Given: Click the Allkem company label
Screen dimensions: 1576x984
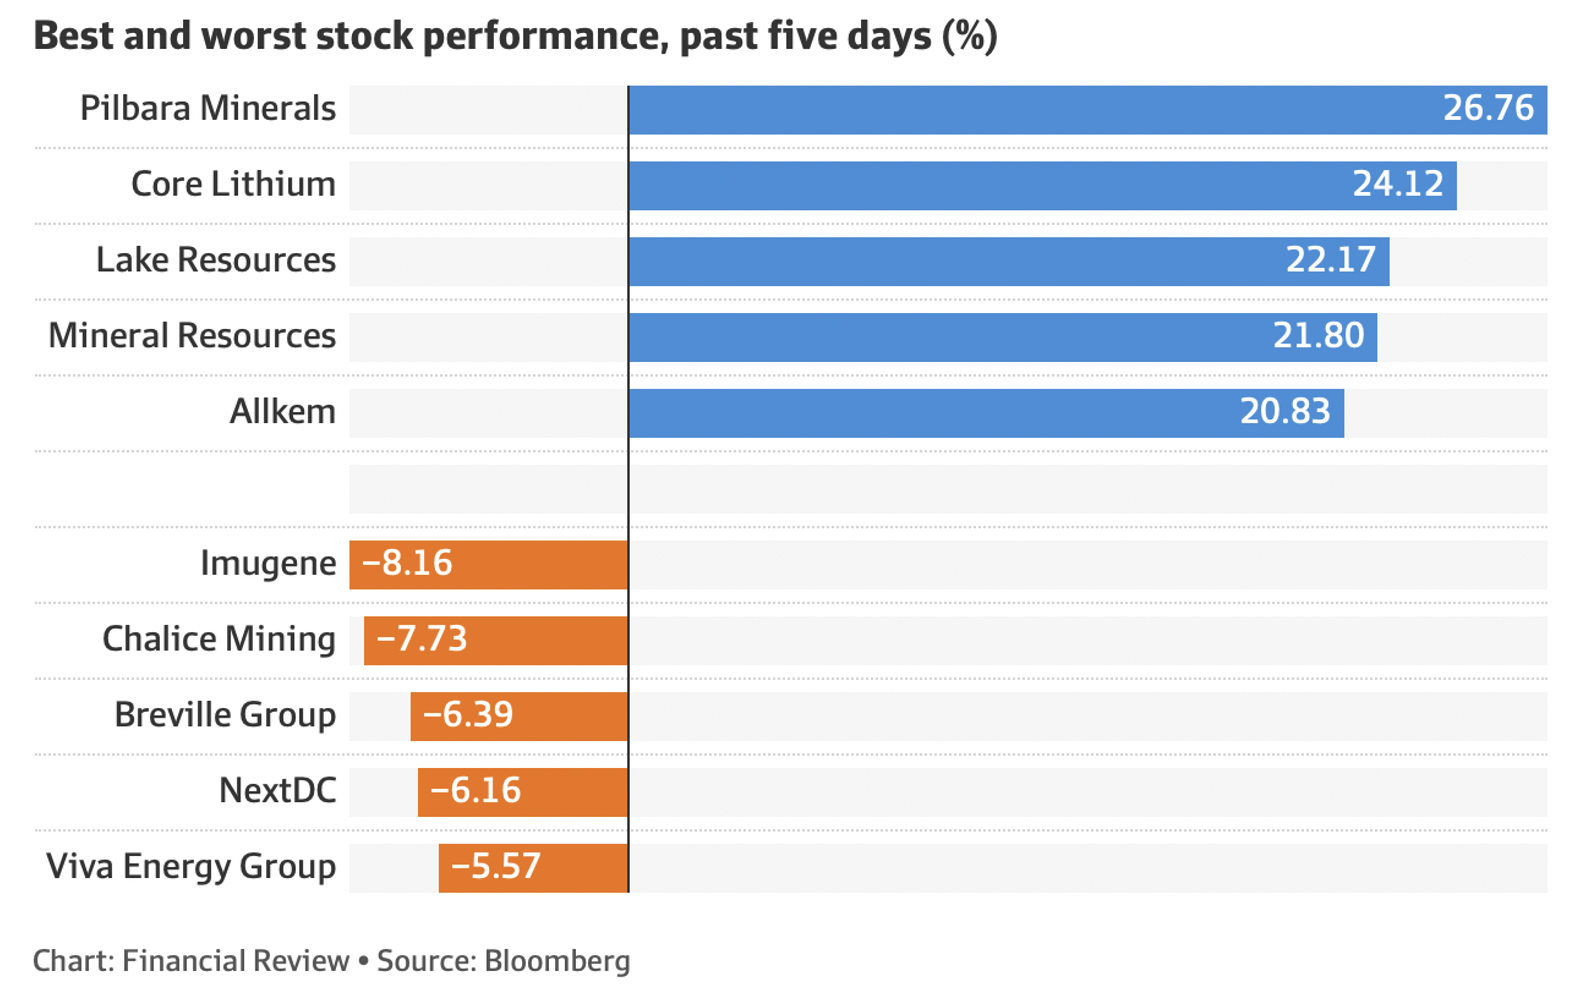Looking at the screenshot, I should [283, 412].
